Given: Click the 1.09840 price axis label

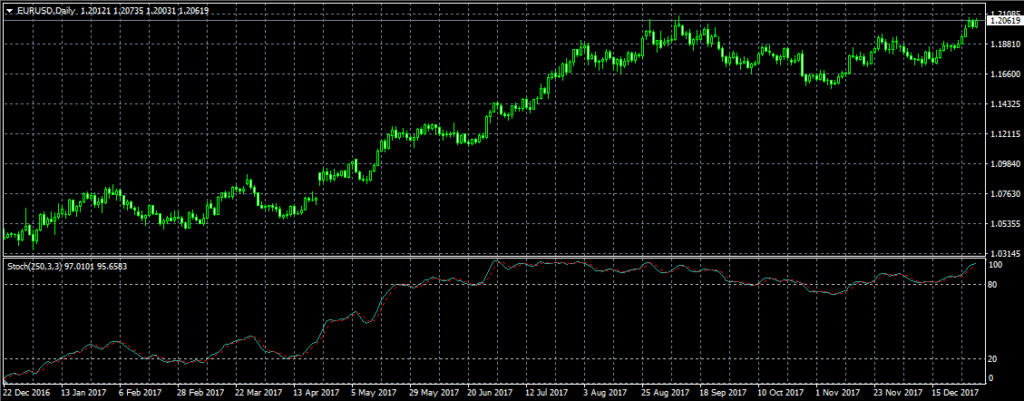Looking at the screenshot, I should (x=1002, y=164).
